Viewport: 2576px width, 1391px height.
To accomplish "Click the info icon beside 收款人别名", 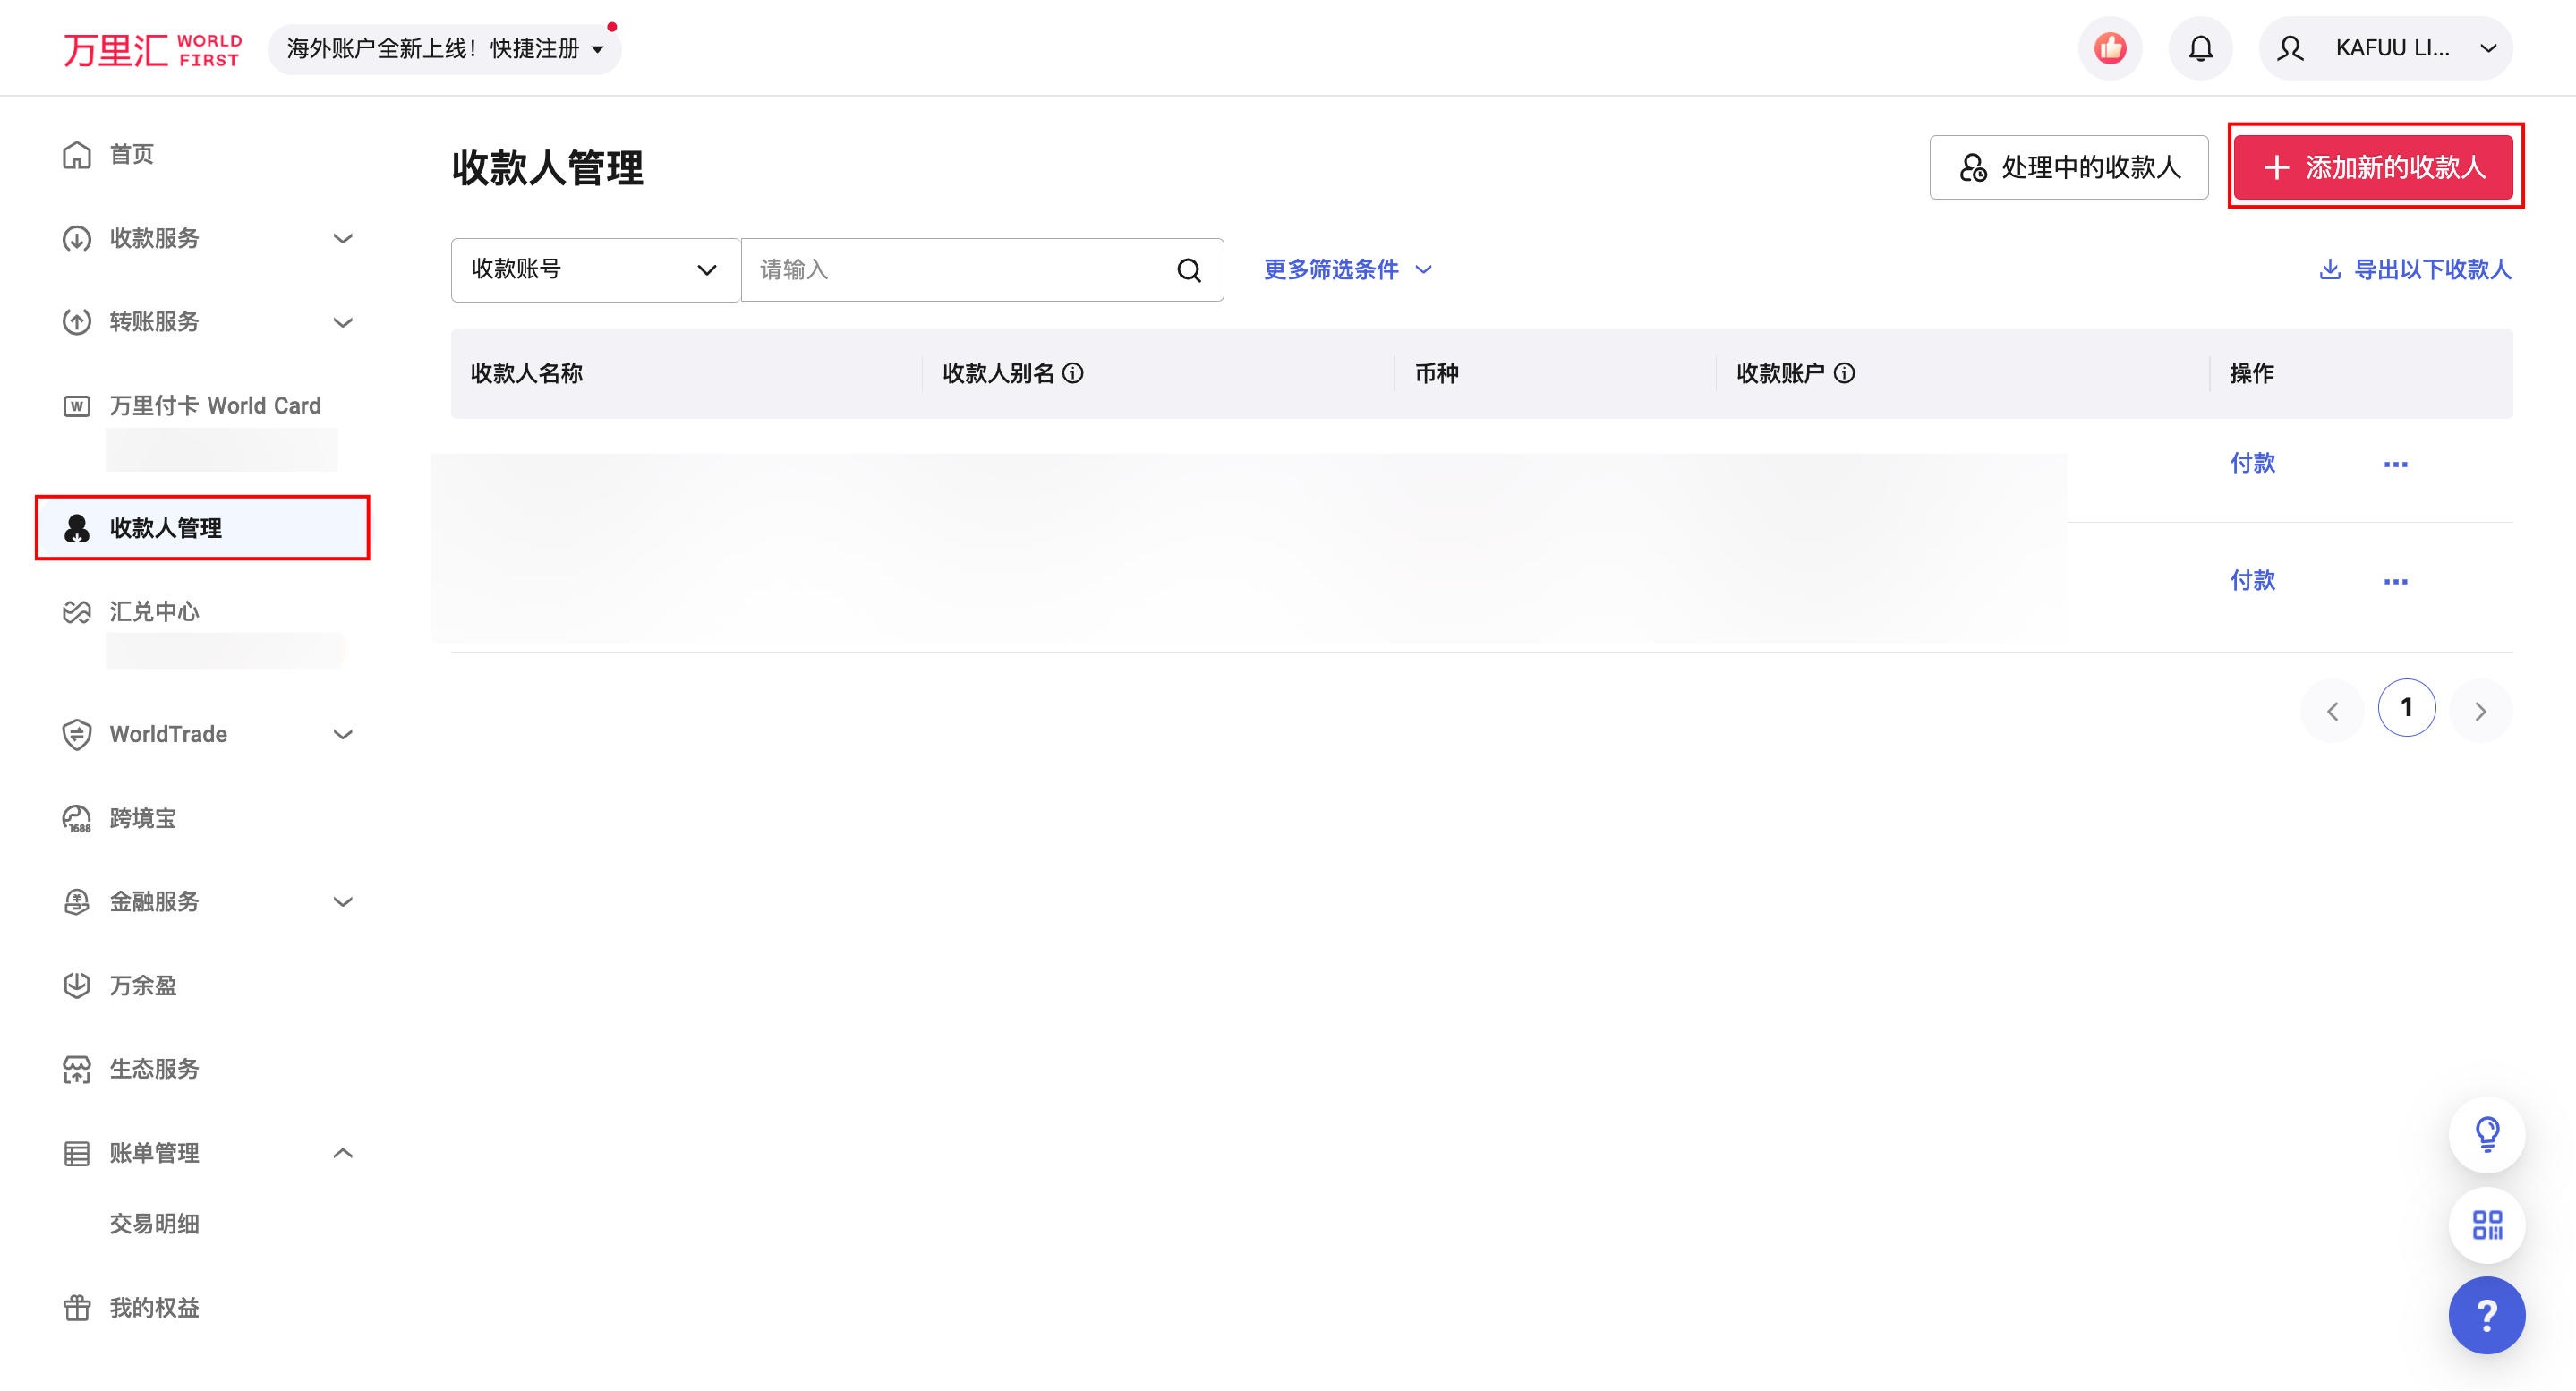I will click(1074, 373).
